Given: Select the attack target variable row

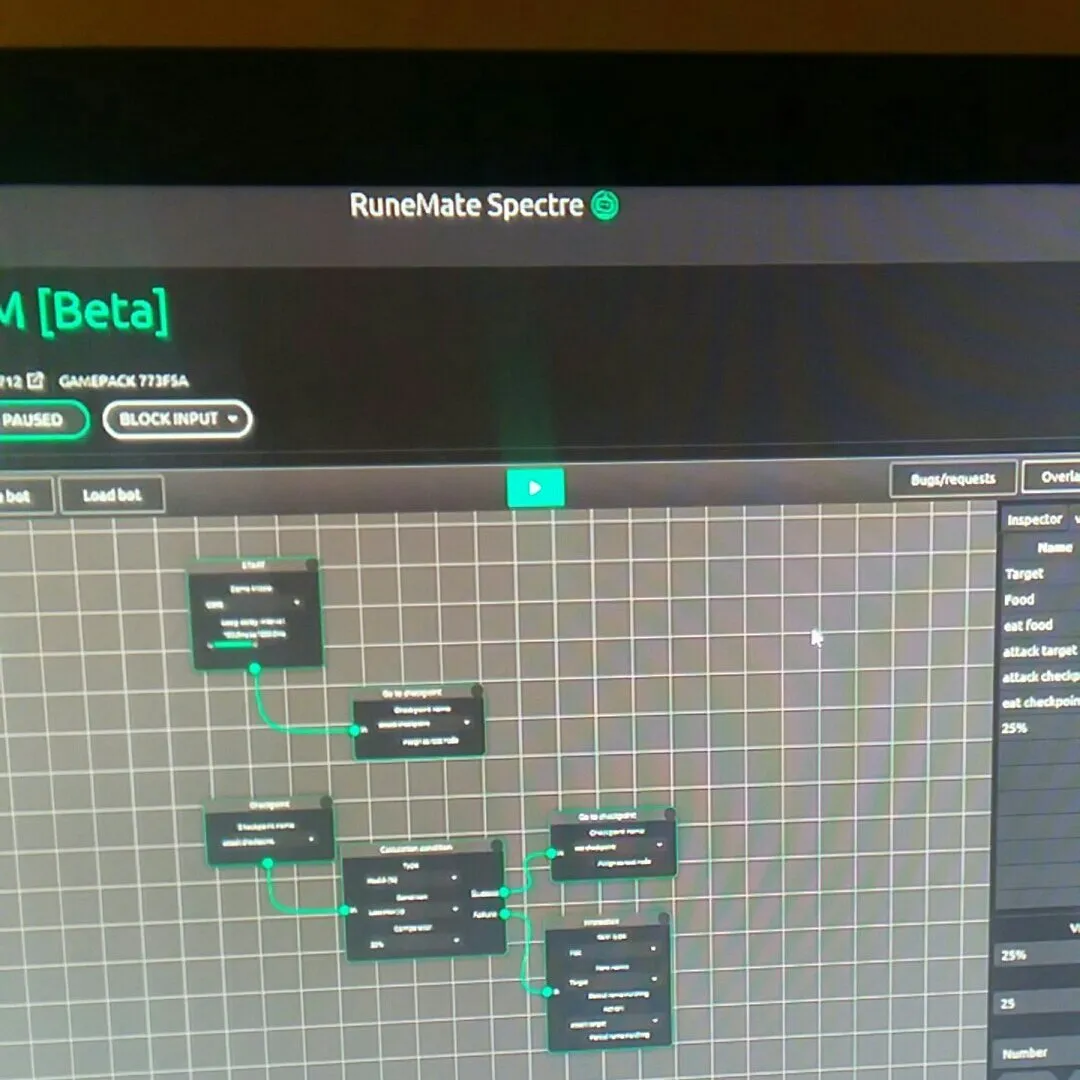Looking at the screenshot, I should tap(1040, 650).
